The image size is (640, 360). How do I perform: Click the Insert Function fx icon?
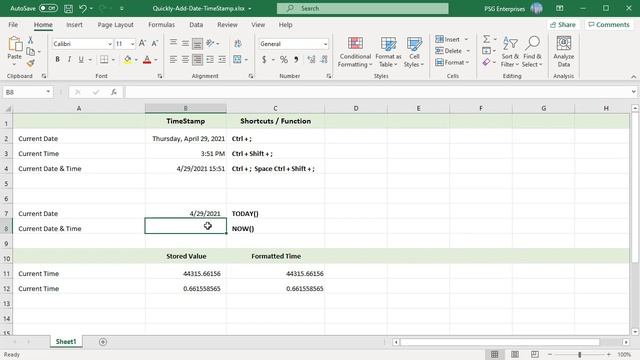(x=114, y=92)
